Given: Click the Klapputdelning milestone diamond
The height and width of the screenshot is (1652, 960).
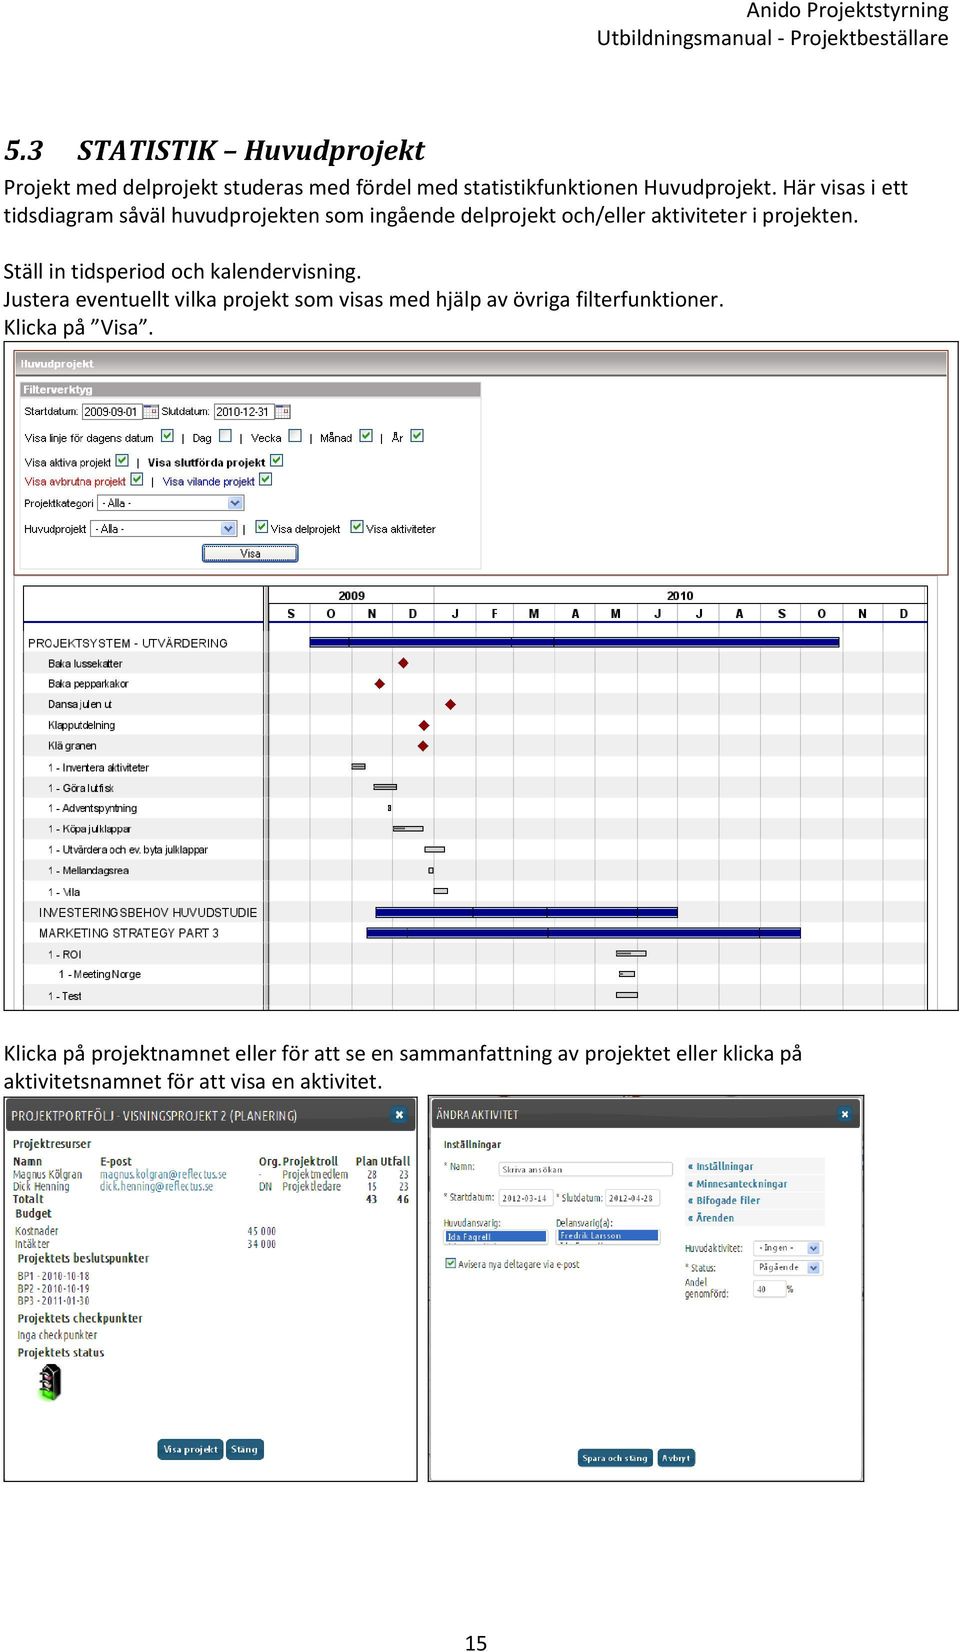Looking at the screenshot, I should click(424, 725).
